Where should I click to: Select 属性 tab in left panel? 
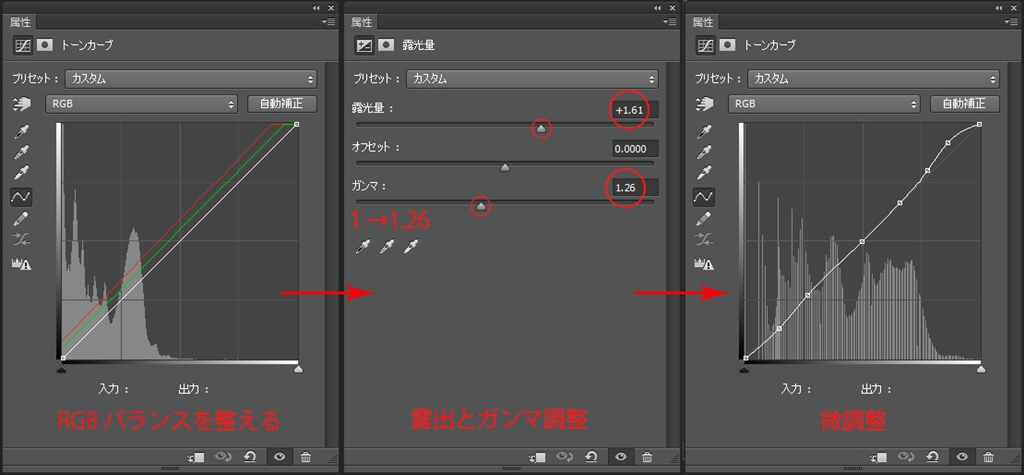(20, 22)
